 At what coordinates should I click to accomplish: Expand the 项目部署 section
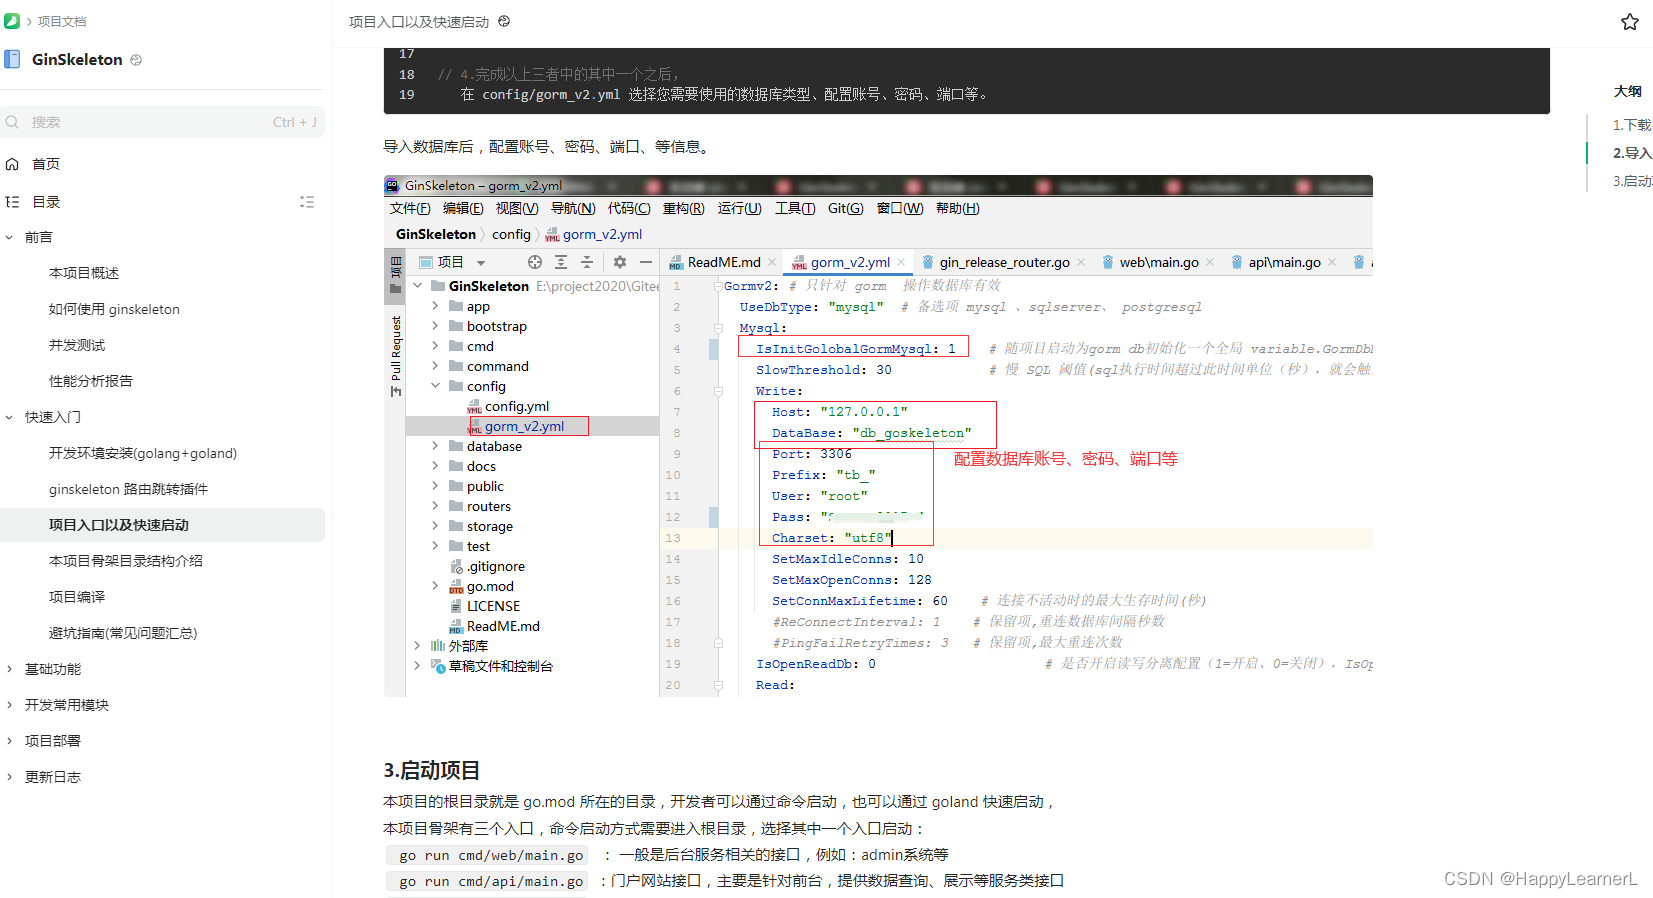point(9,742)
